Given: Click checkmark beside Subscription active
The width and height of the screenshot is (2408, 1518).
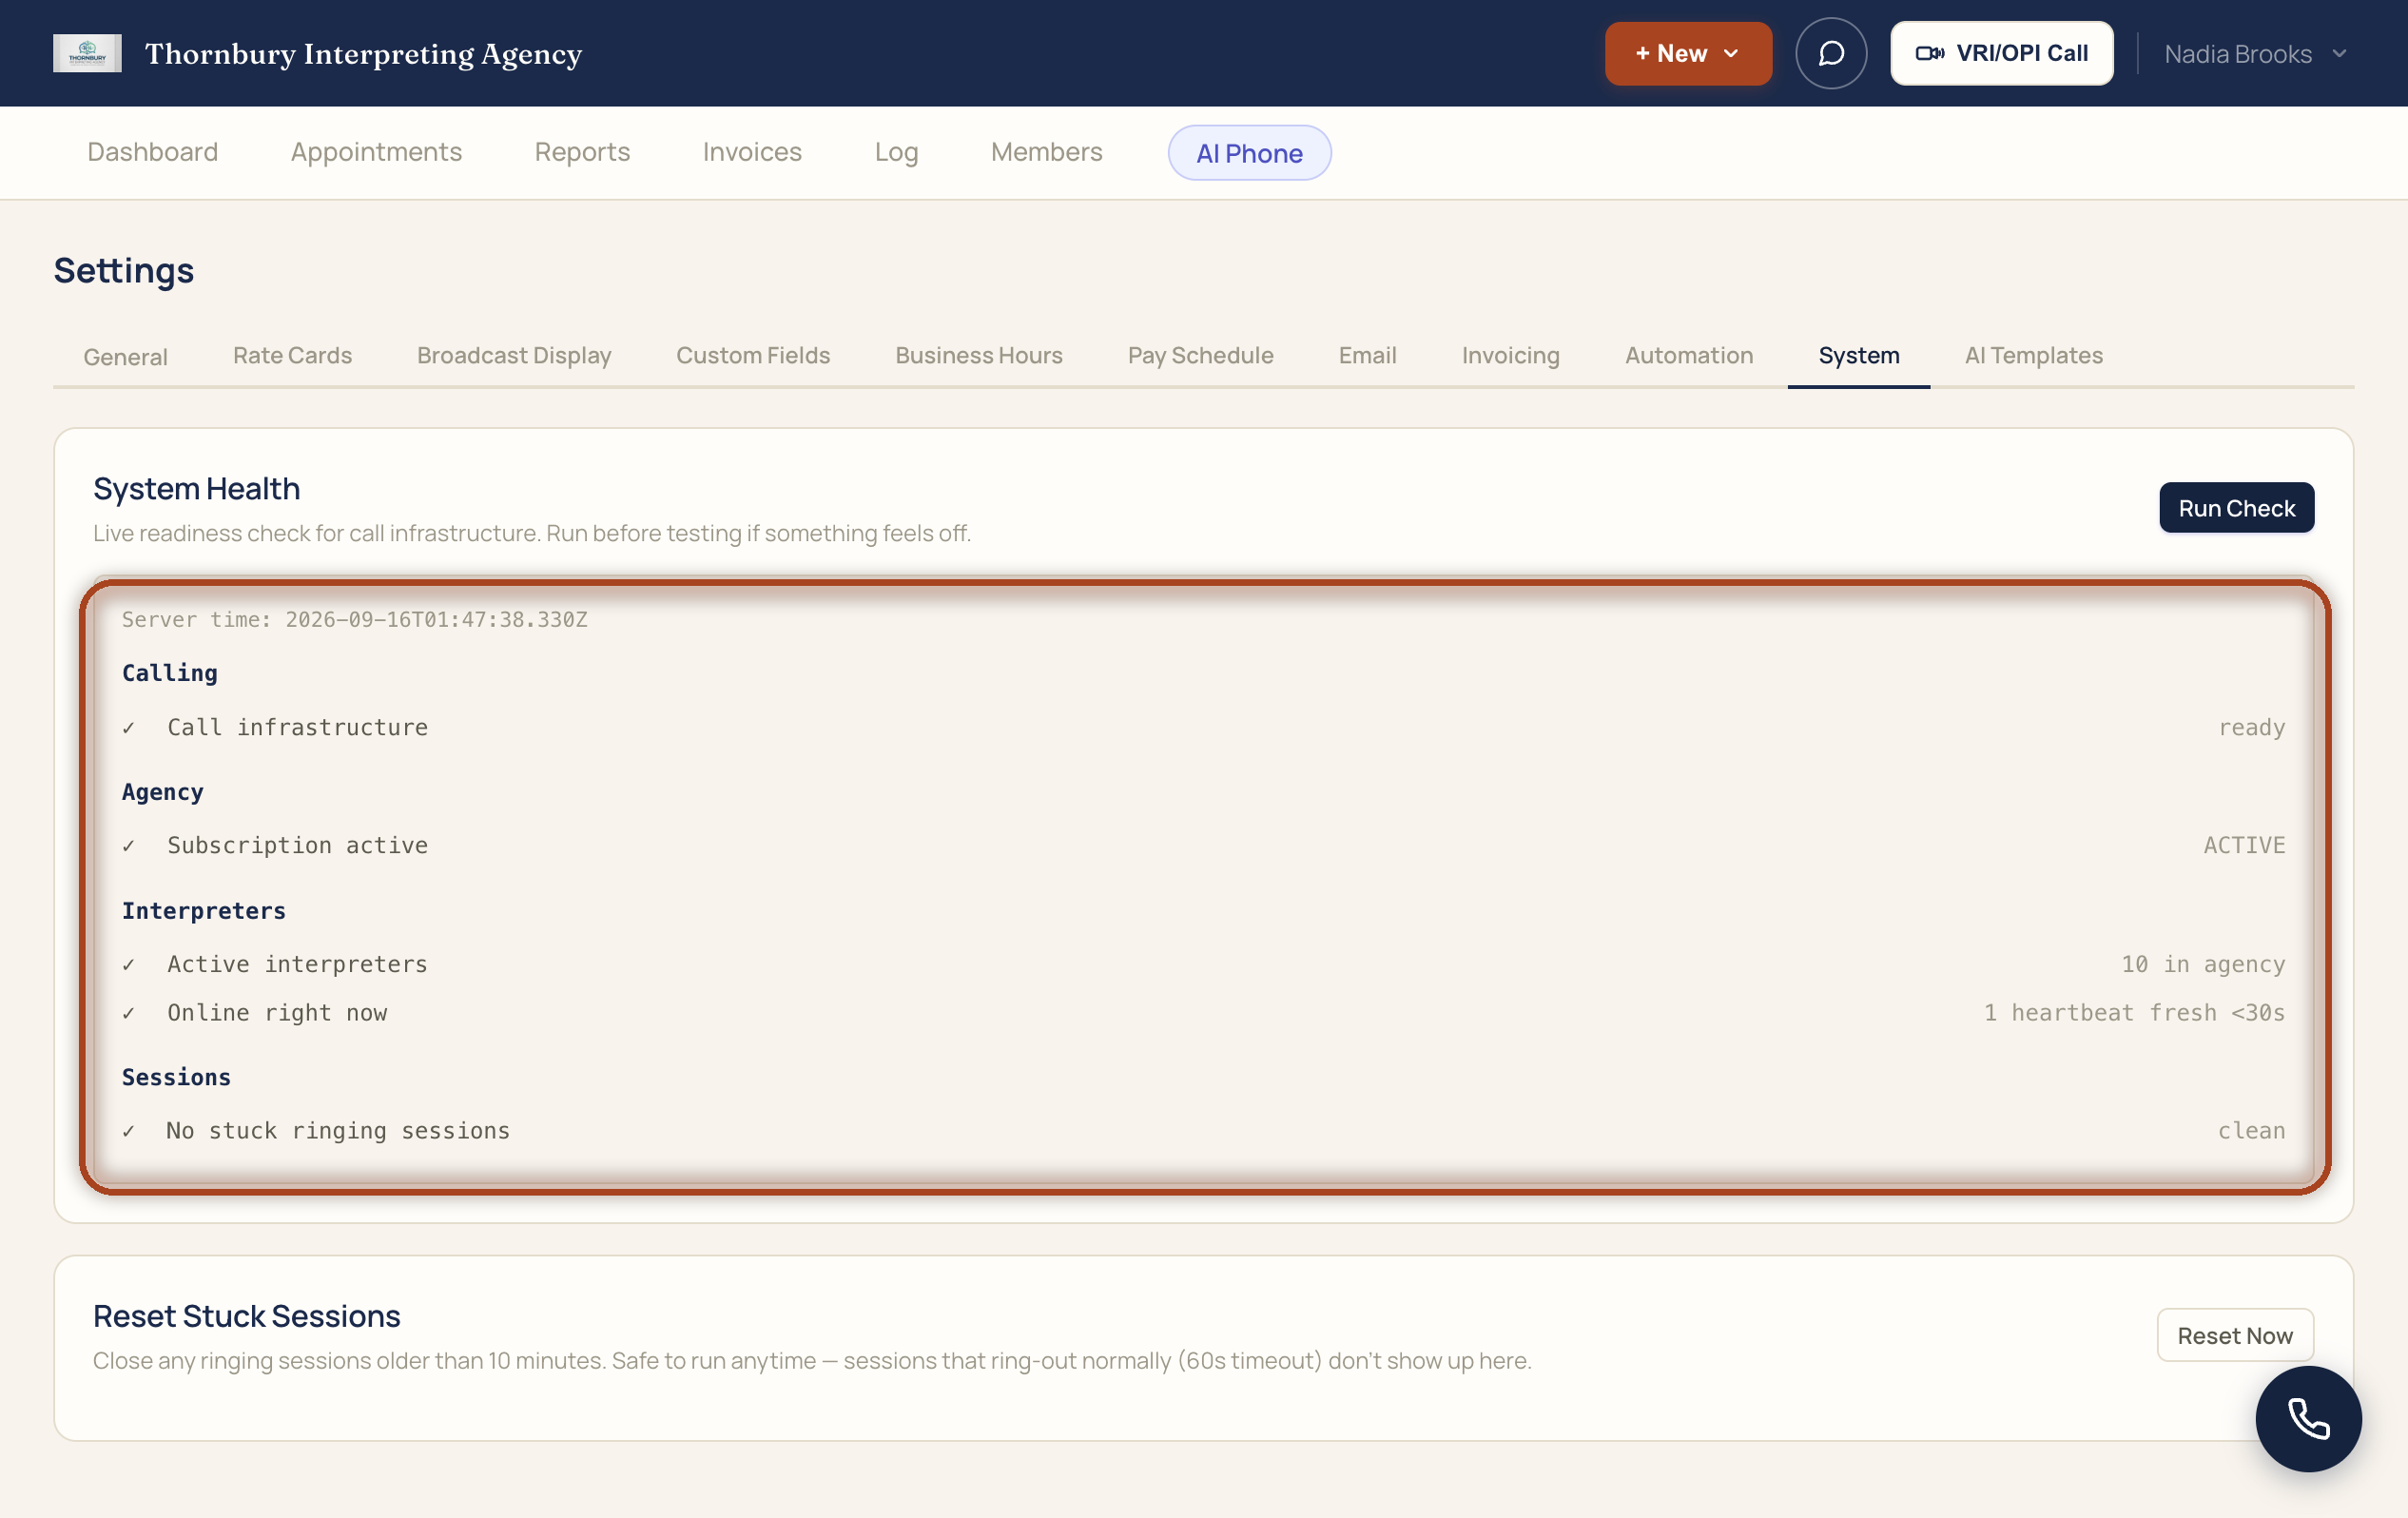Looking at the screenshot, I should [129, 846].
